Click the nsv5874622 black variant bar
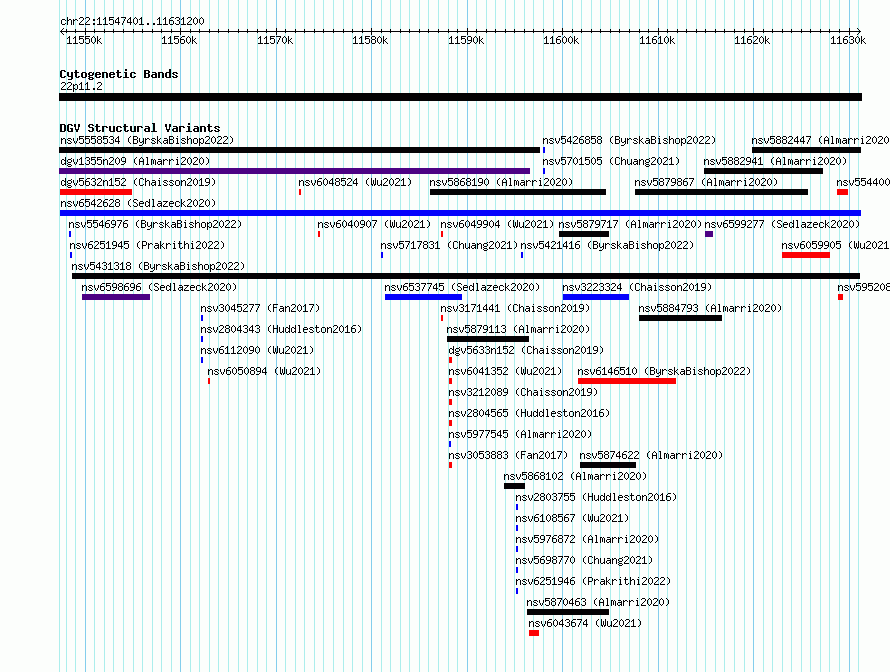890x672 pixels. click(608, 465)
